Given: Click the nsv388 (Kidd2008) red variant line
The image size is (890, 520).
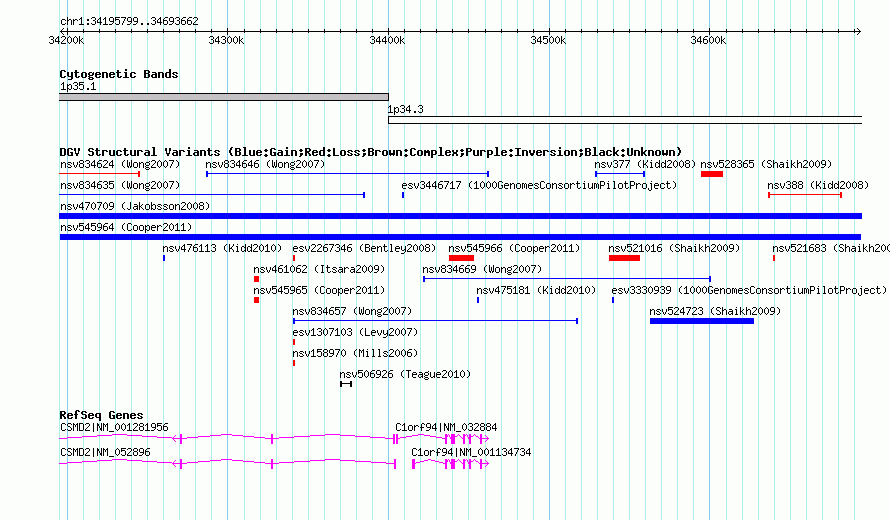Looking at the screenshot, I should pos(805,195).
